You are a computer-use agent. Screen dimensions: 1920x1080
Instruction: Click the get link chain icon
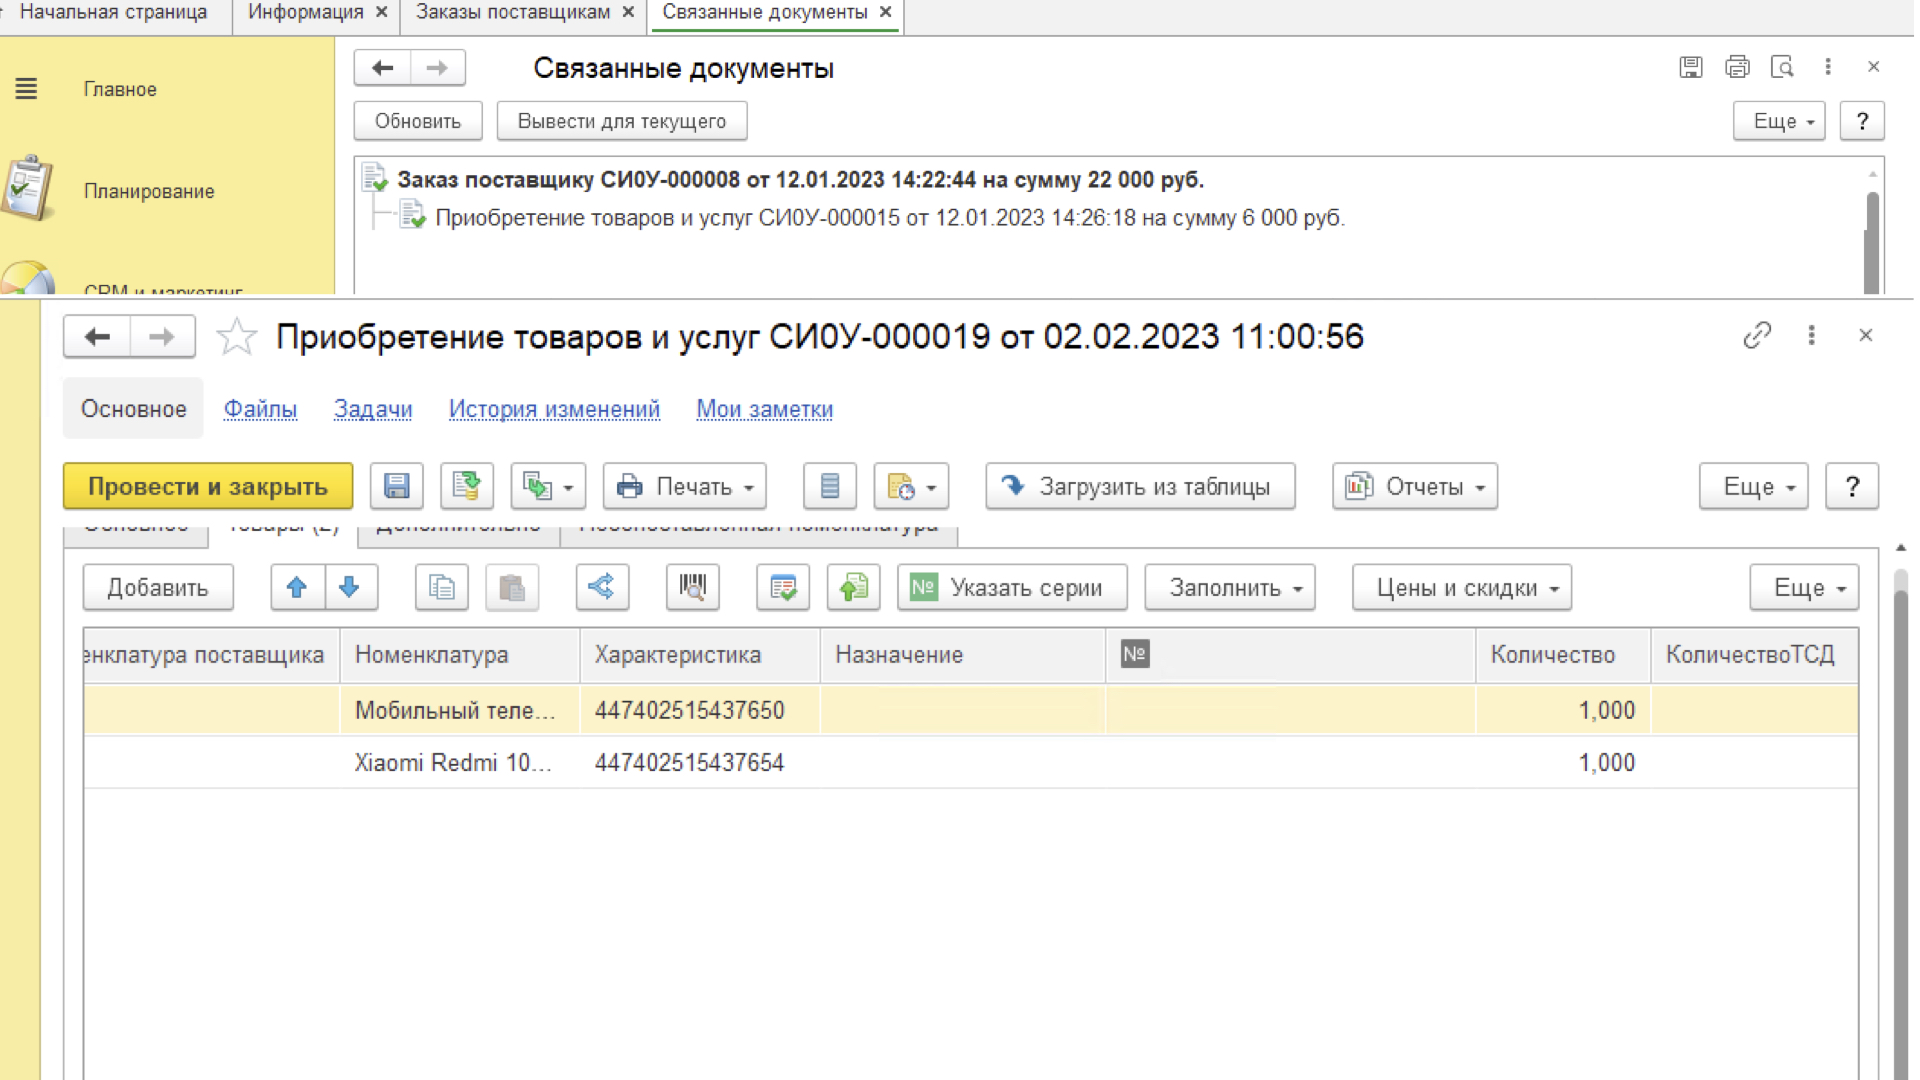(x=1757, y=336)
